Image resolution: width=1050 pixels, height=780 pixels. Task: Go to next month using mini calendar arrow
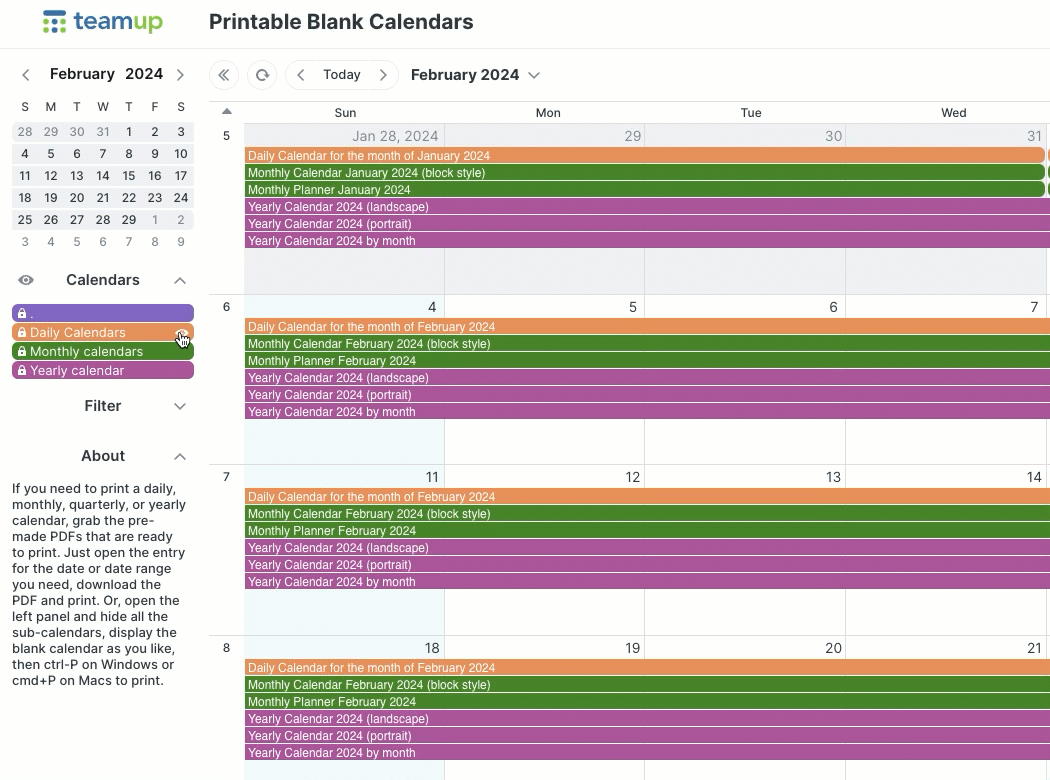pyautogui.click(x=180, y=74)
